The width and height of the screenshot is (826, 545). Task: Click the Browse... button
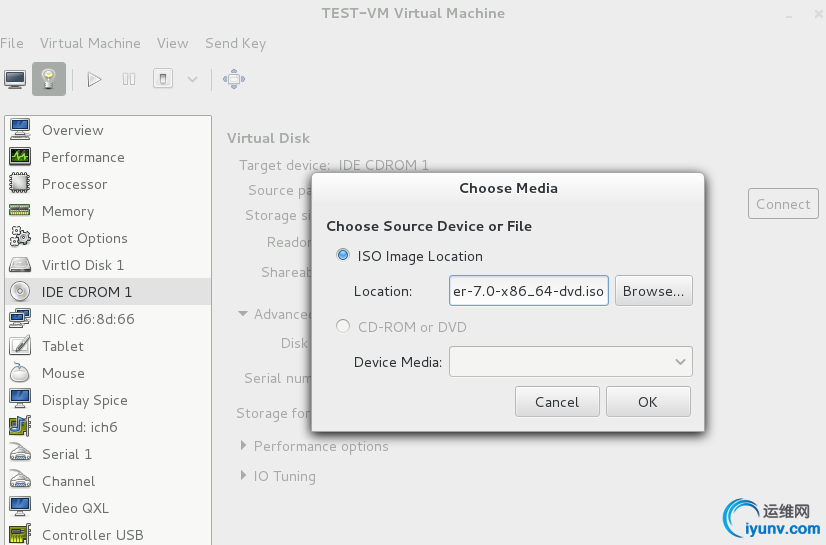pyautogui.click(x=653, y=291)
